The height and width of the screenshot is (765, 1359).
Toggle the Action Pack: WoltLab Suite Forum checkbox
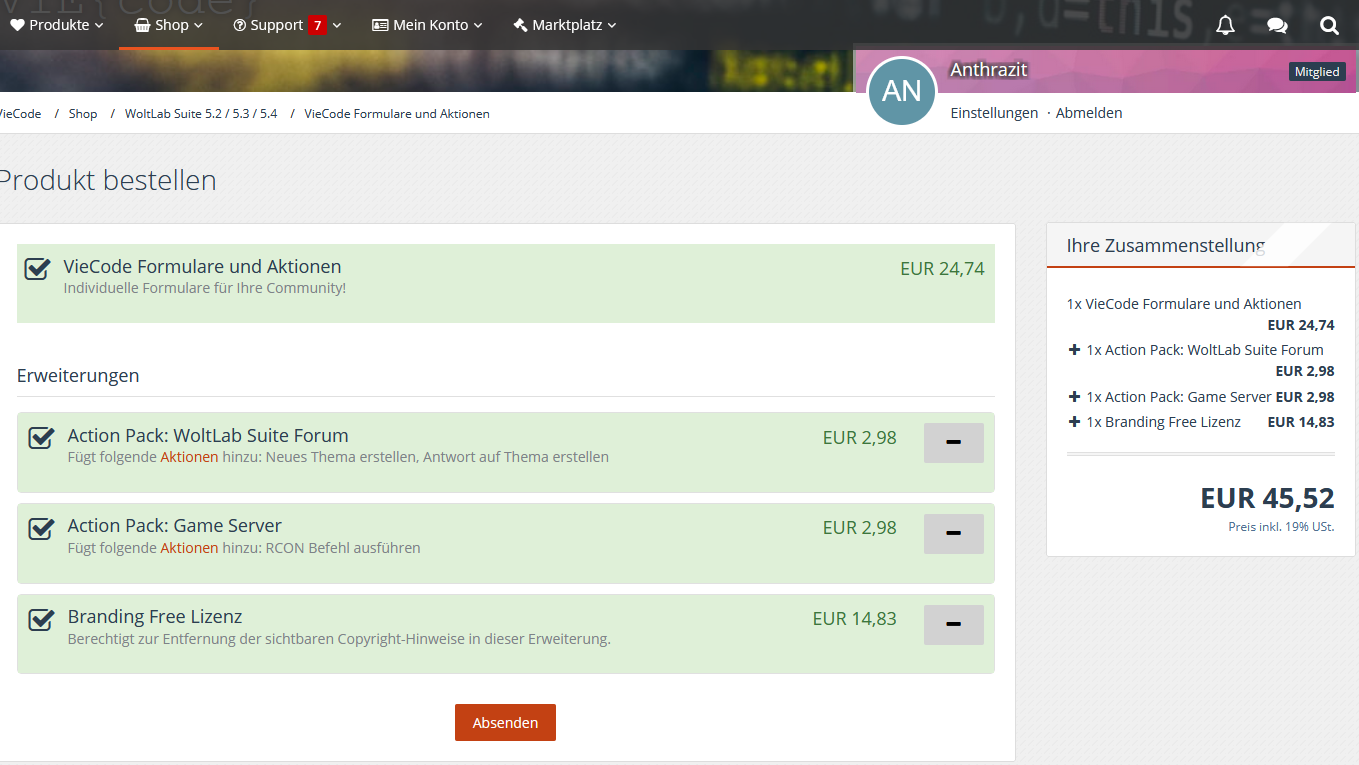coord(41,438)
